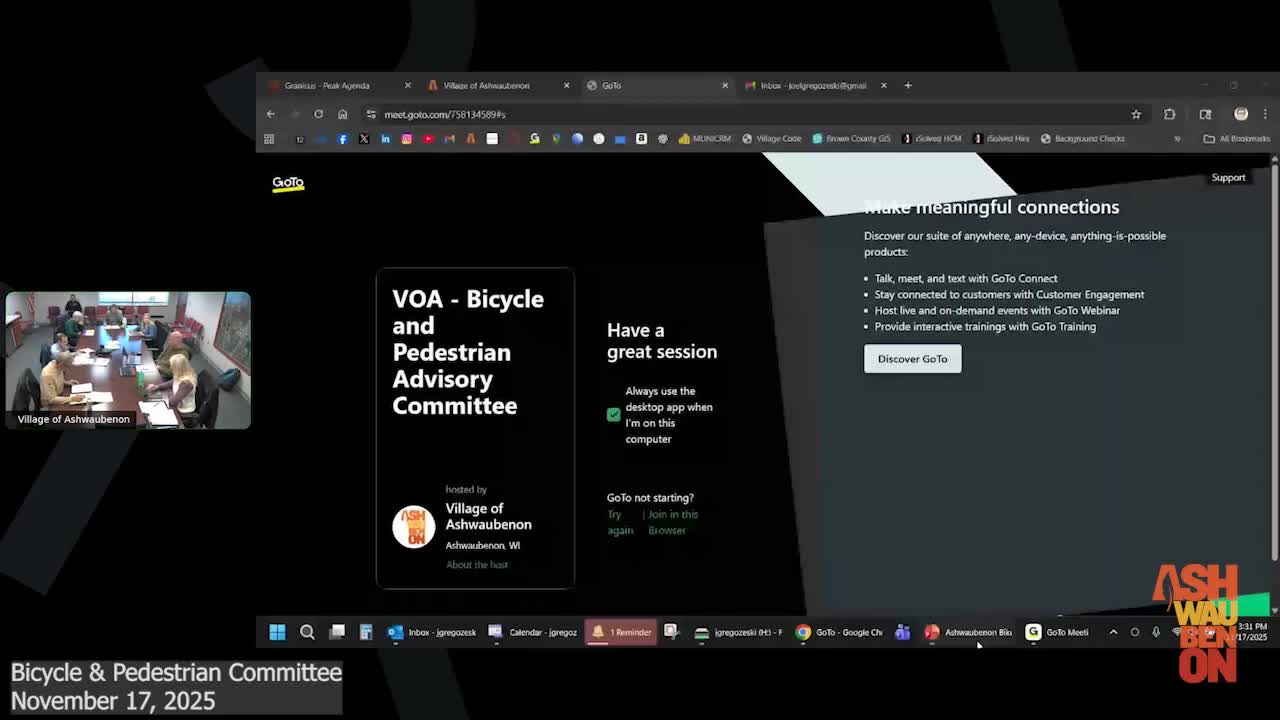The width and height of the screenshot is (1280, 720).
Task: Click the Discover GoTo button
Action: (912, 359)
